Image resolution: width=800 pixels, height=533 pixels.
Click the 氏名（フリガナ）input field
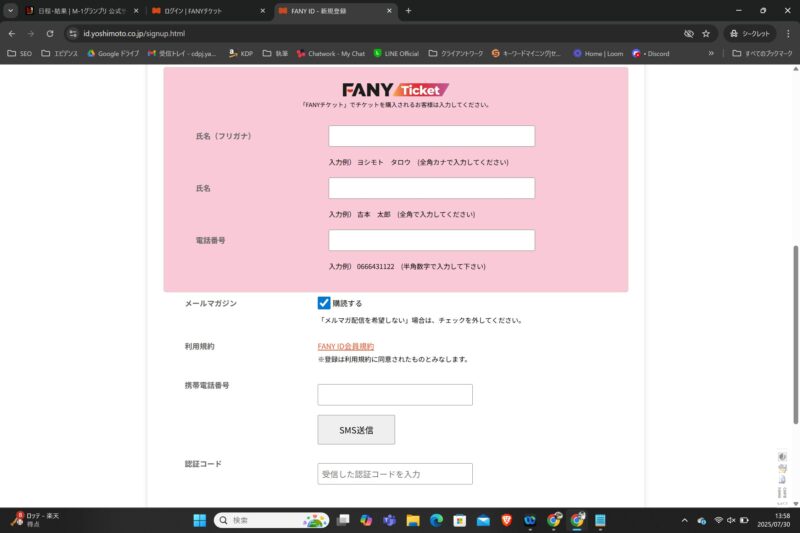(x=432, y=136)
